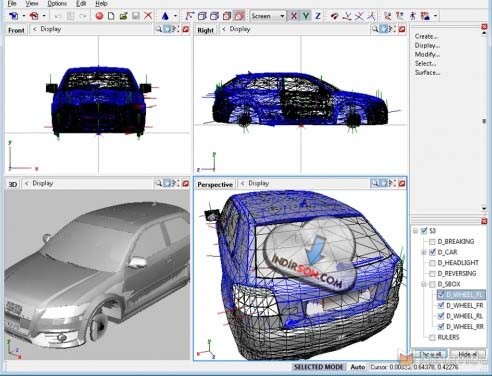Maximize the Perspective viewport with red icon
This screenshot has height=376, width=492.
402,183
